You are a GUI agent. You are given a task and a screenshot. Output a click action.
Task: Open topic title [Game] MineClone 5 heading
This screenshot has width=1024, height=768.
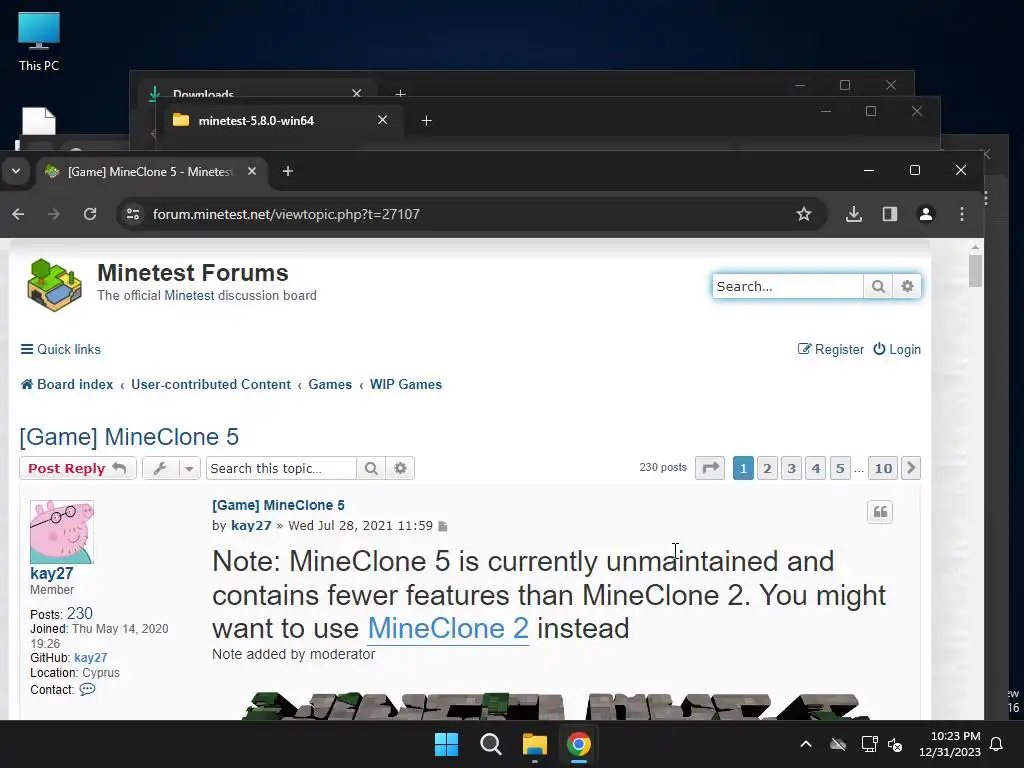129,437
